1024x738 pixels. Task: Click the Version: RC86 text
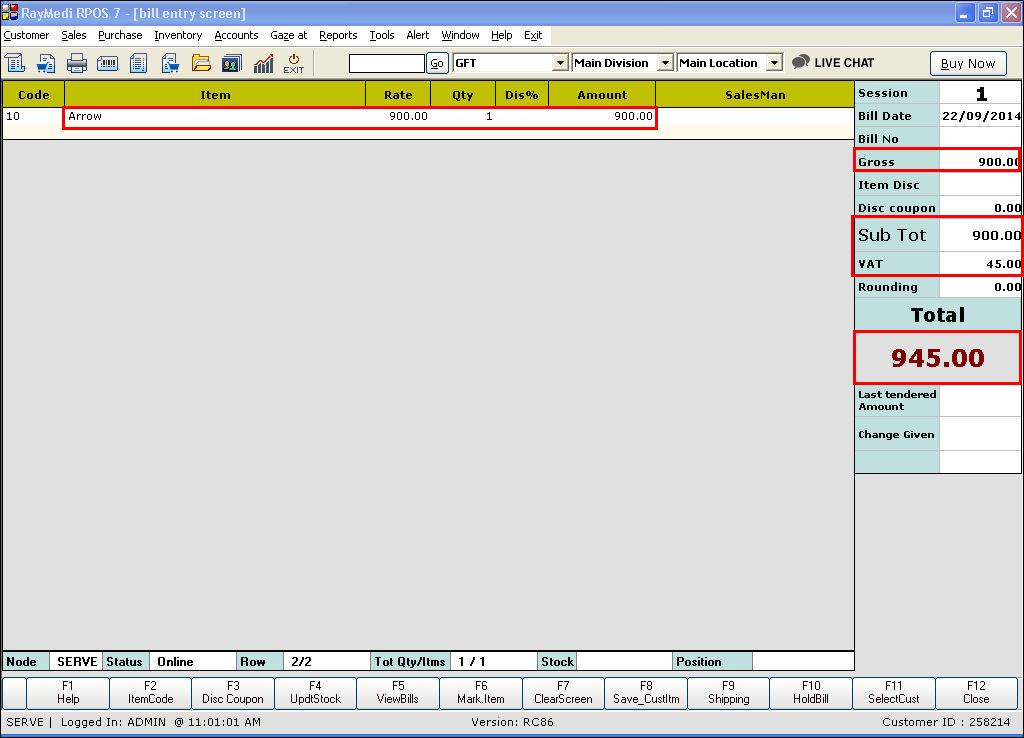click(x=512, y=722)
